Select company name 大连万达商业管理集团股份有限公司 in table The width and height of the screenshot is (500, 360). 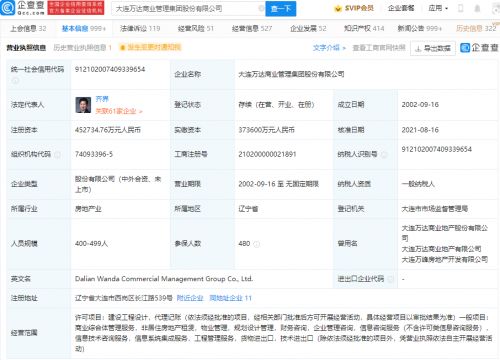coord(291,74)
